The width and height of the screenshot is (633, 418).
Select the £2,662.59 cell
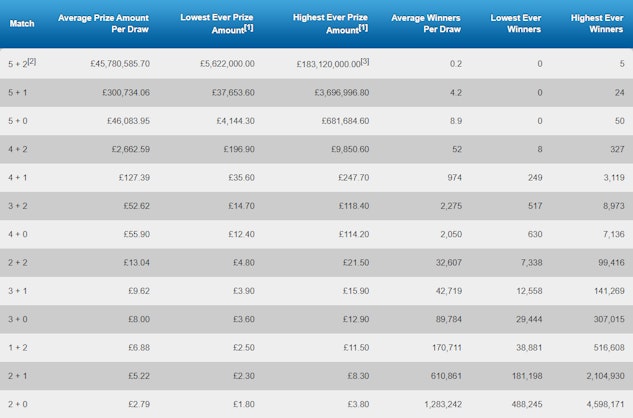(131, 149)
